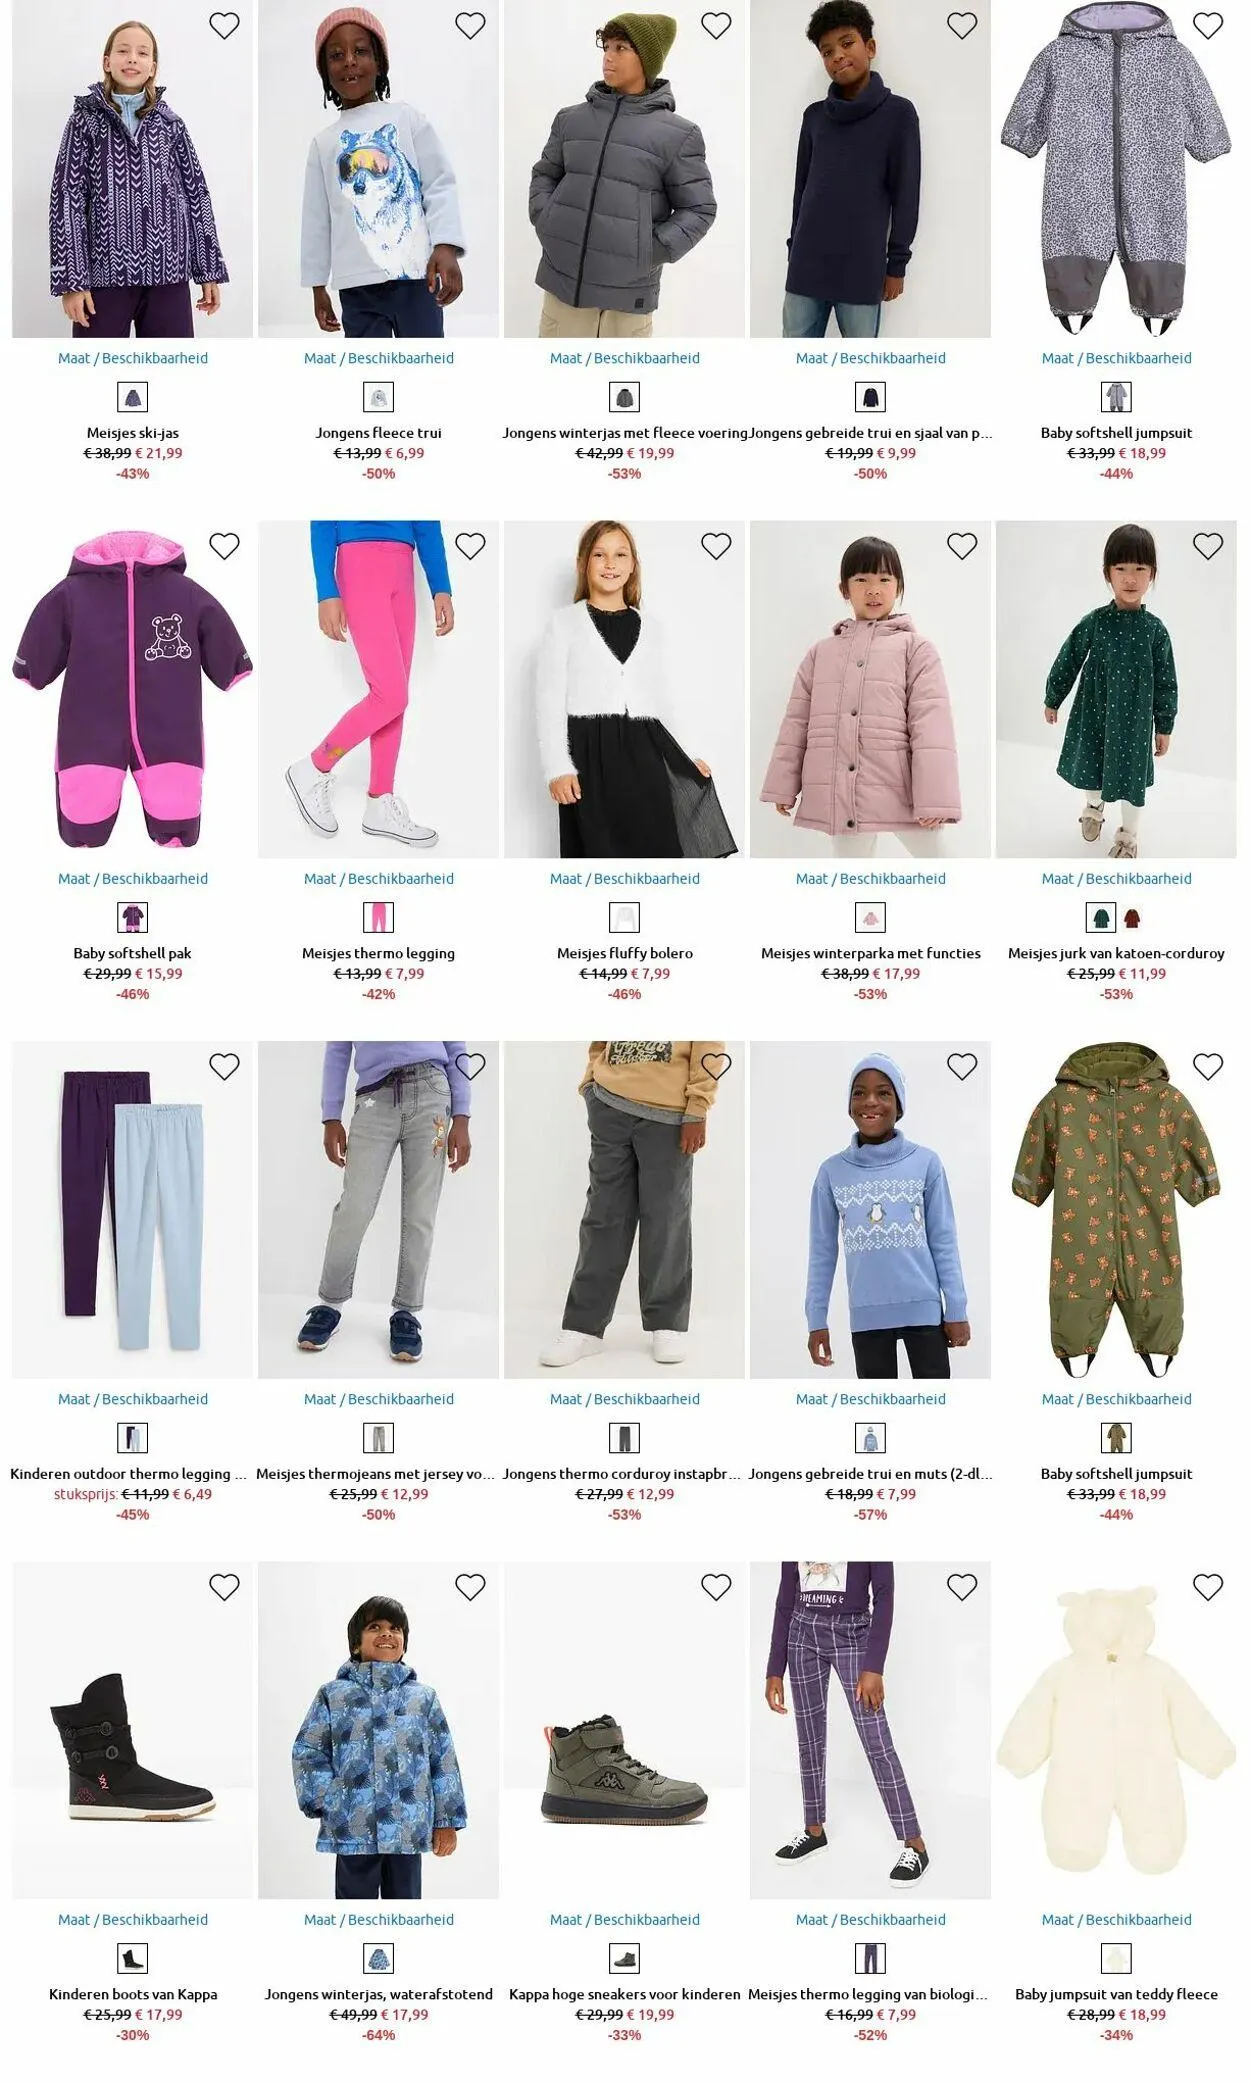The width and height of the screenshot is (1250, 2082).
Task: Expand Maat / Beschikbaarheid for Jongens thermo corduroy
Action: point(625,1399)
